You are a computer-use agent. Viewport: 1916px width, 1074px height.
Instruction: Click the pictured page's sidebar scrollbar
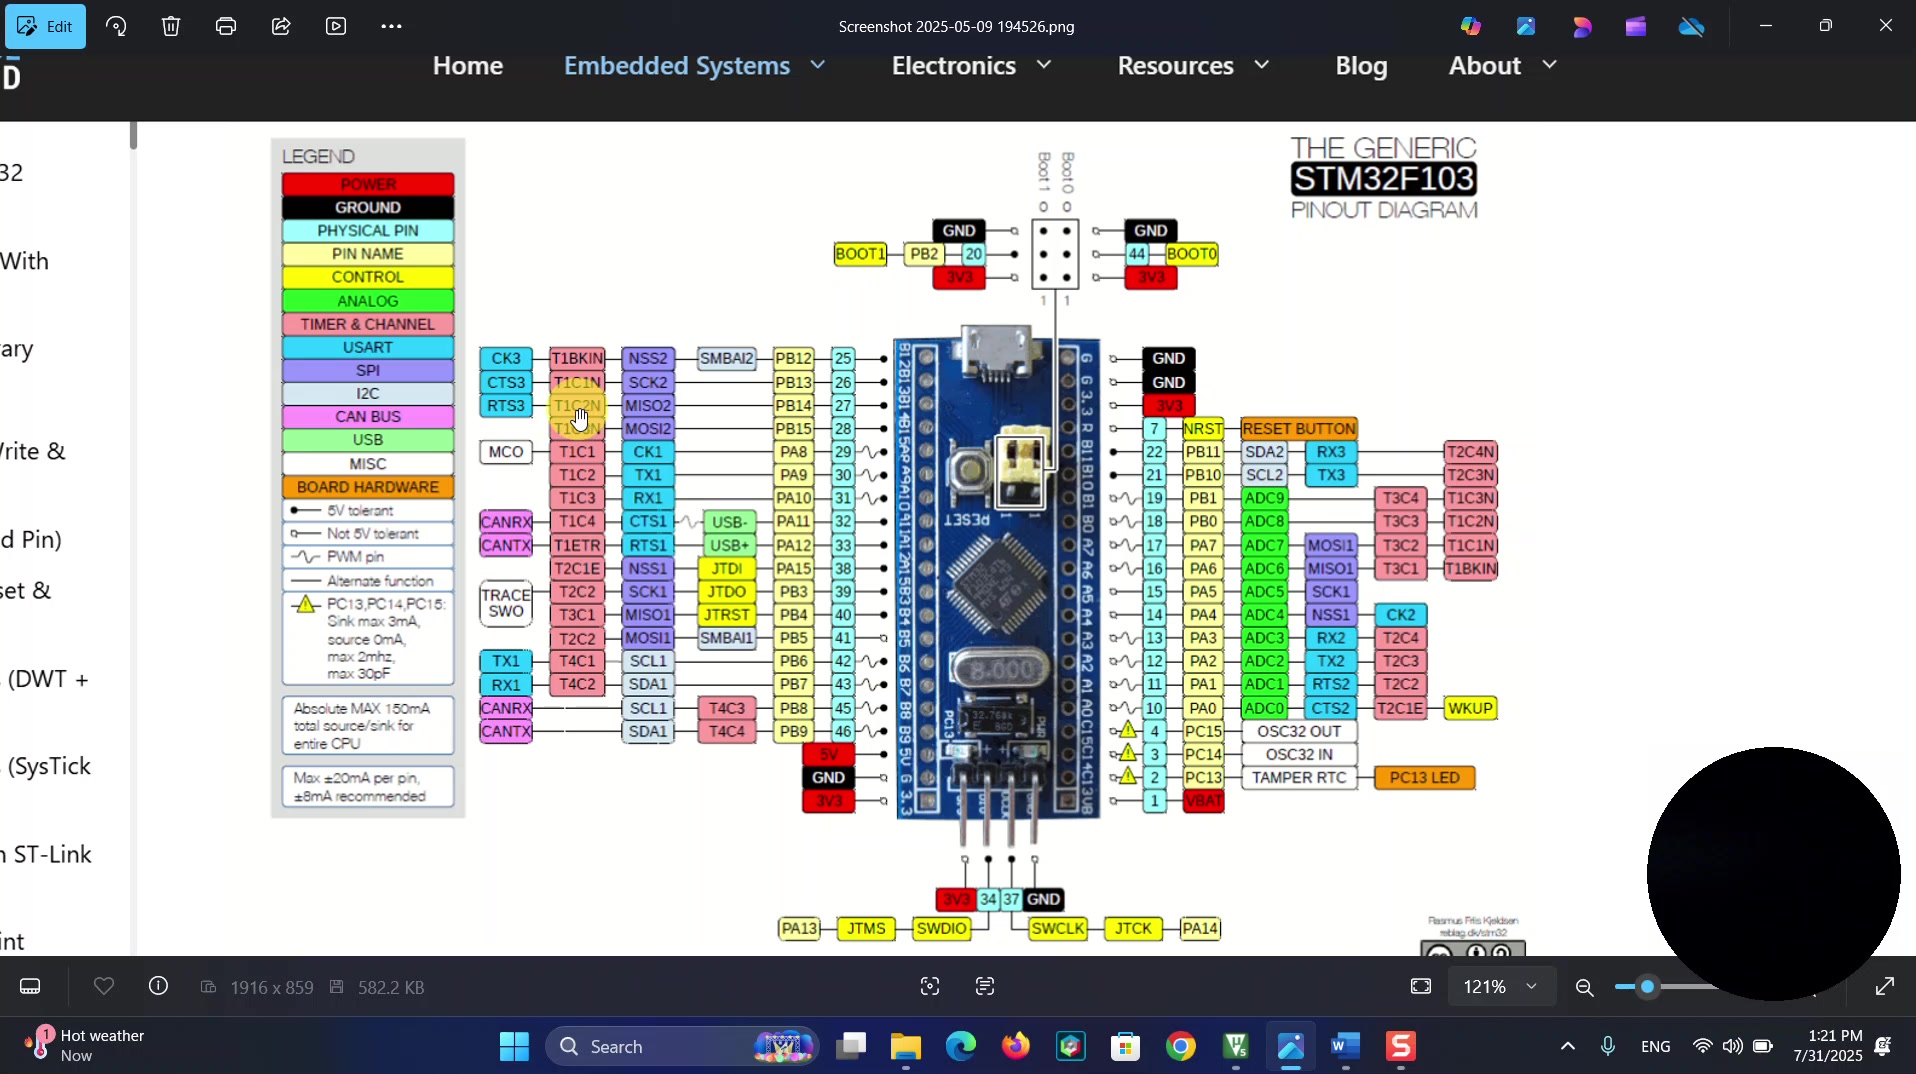(x=133, y=136)
